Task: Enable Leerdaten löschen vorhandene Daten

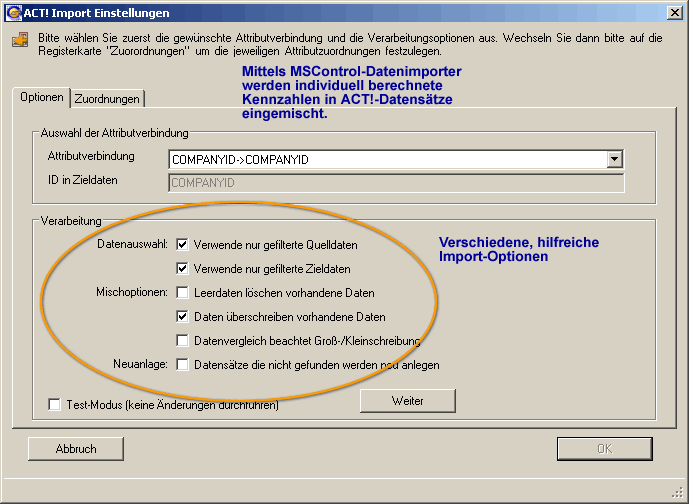Action: [x=182, y=292]
